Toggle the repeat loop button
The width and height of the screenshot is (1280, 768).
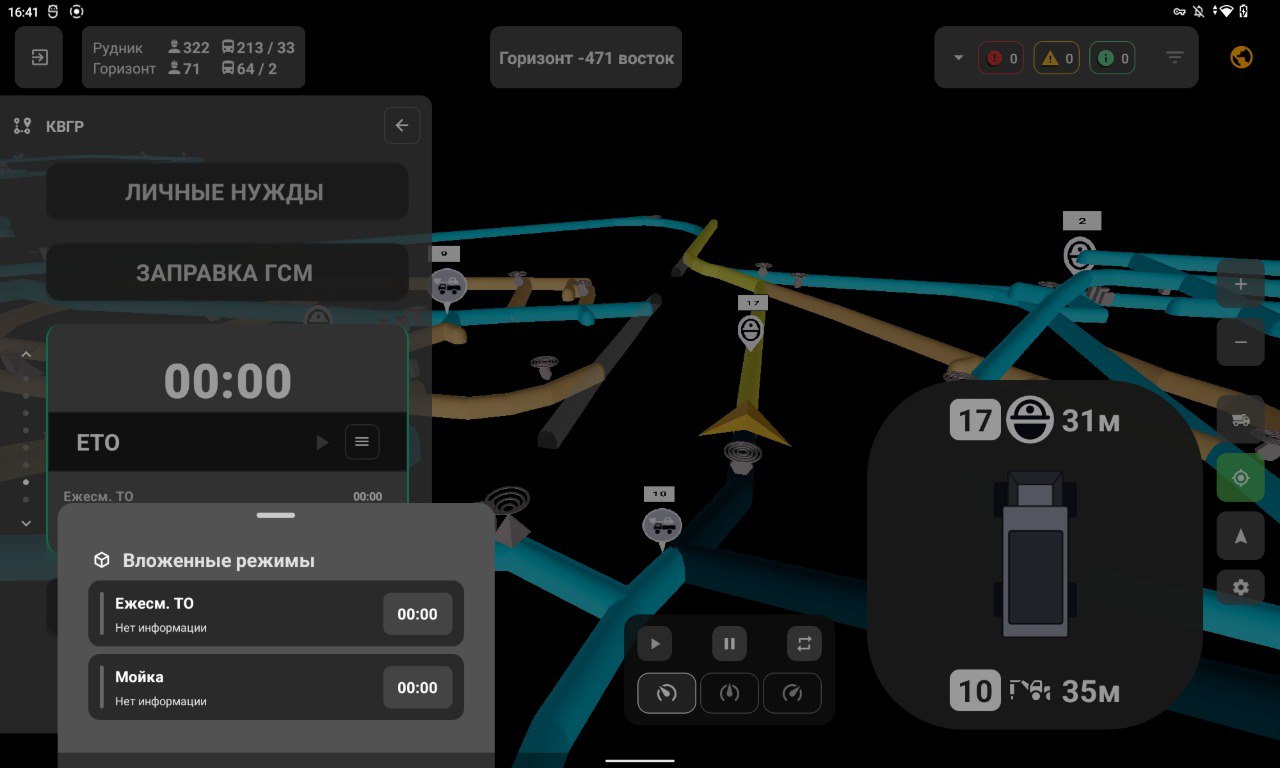(x=804, y=644)
